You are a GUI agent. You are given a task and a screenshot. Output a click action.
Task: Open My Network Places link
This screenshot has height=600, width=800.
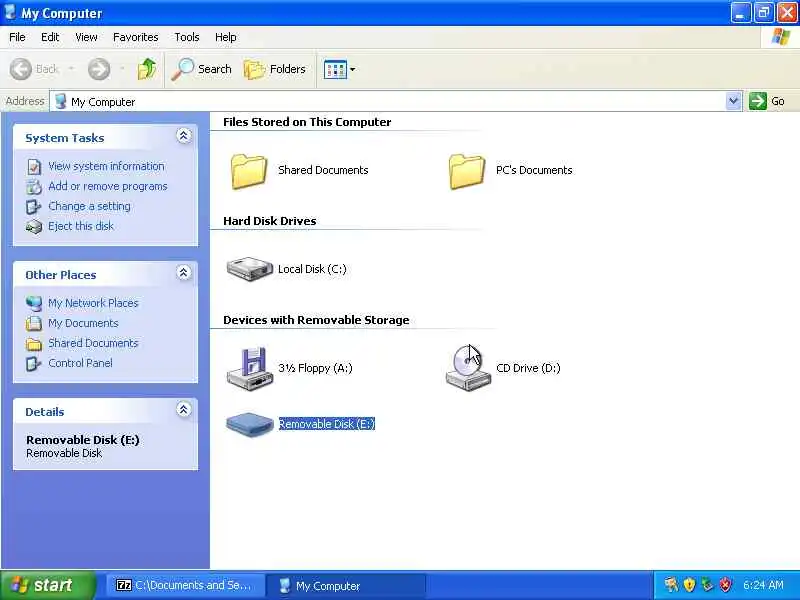click(93, 303)
